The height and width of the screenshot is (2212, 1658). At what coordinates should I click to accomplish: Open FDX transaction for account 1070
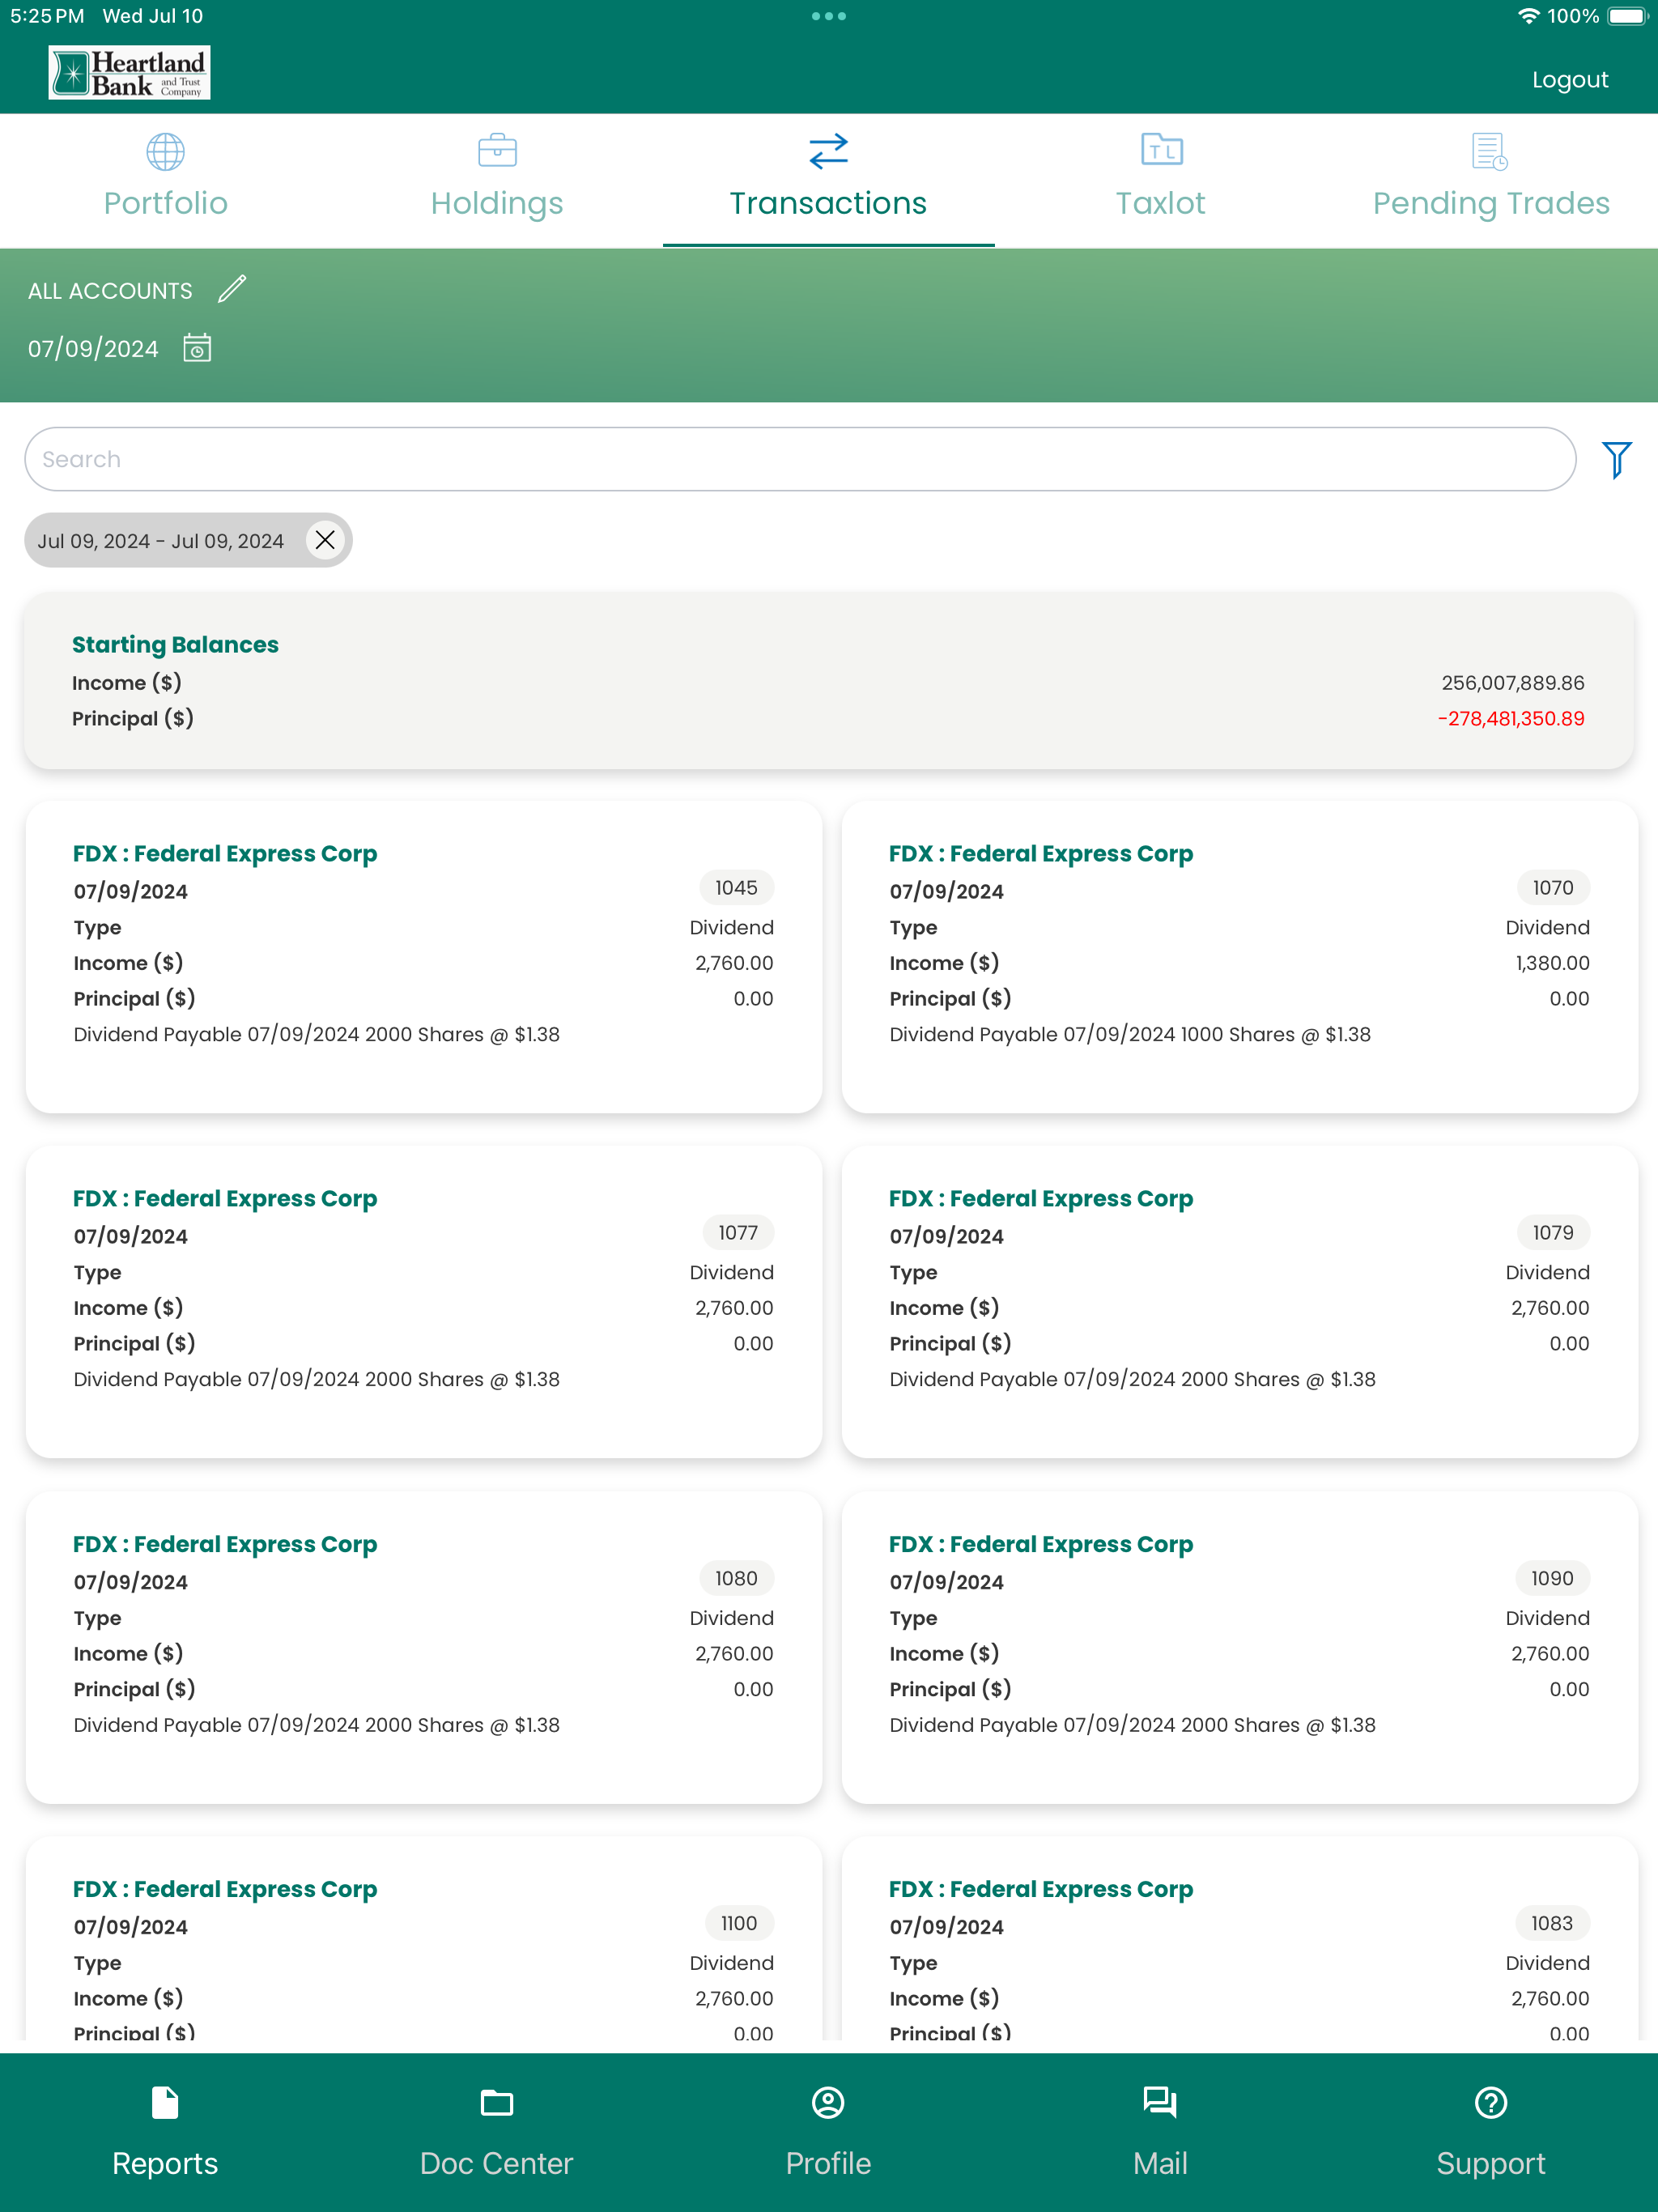(x=1240, y=956)
